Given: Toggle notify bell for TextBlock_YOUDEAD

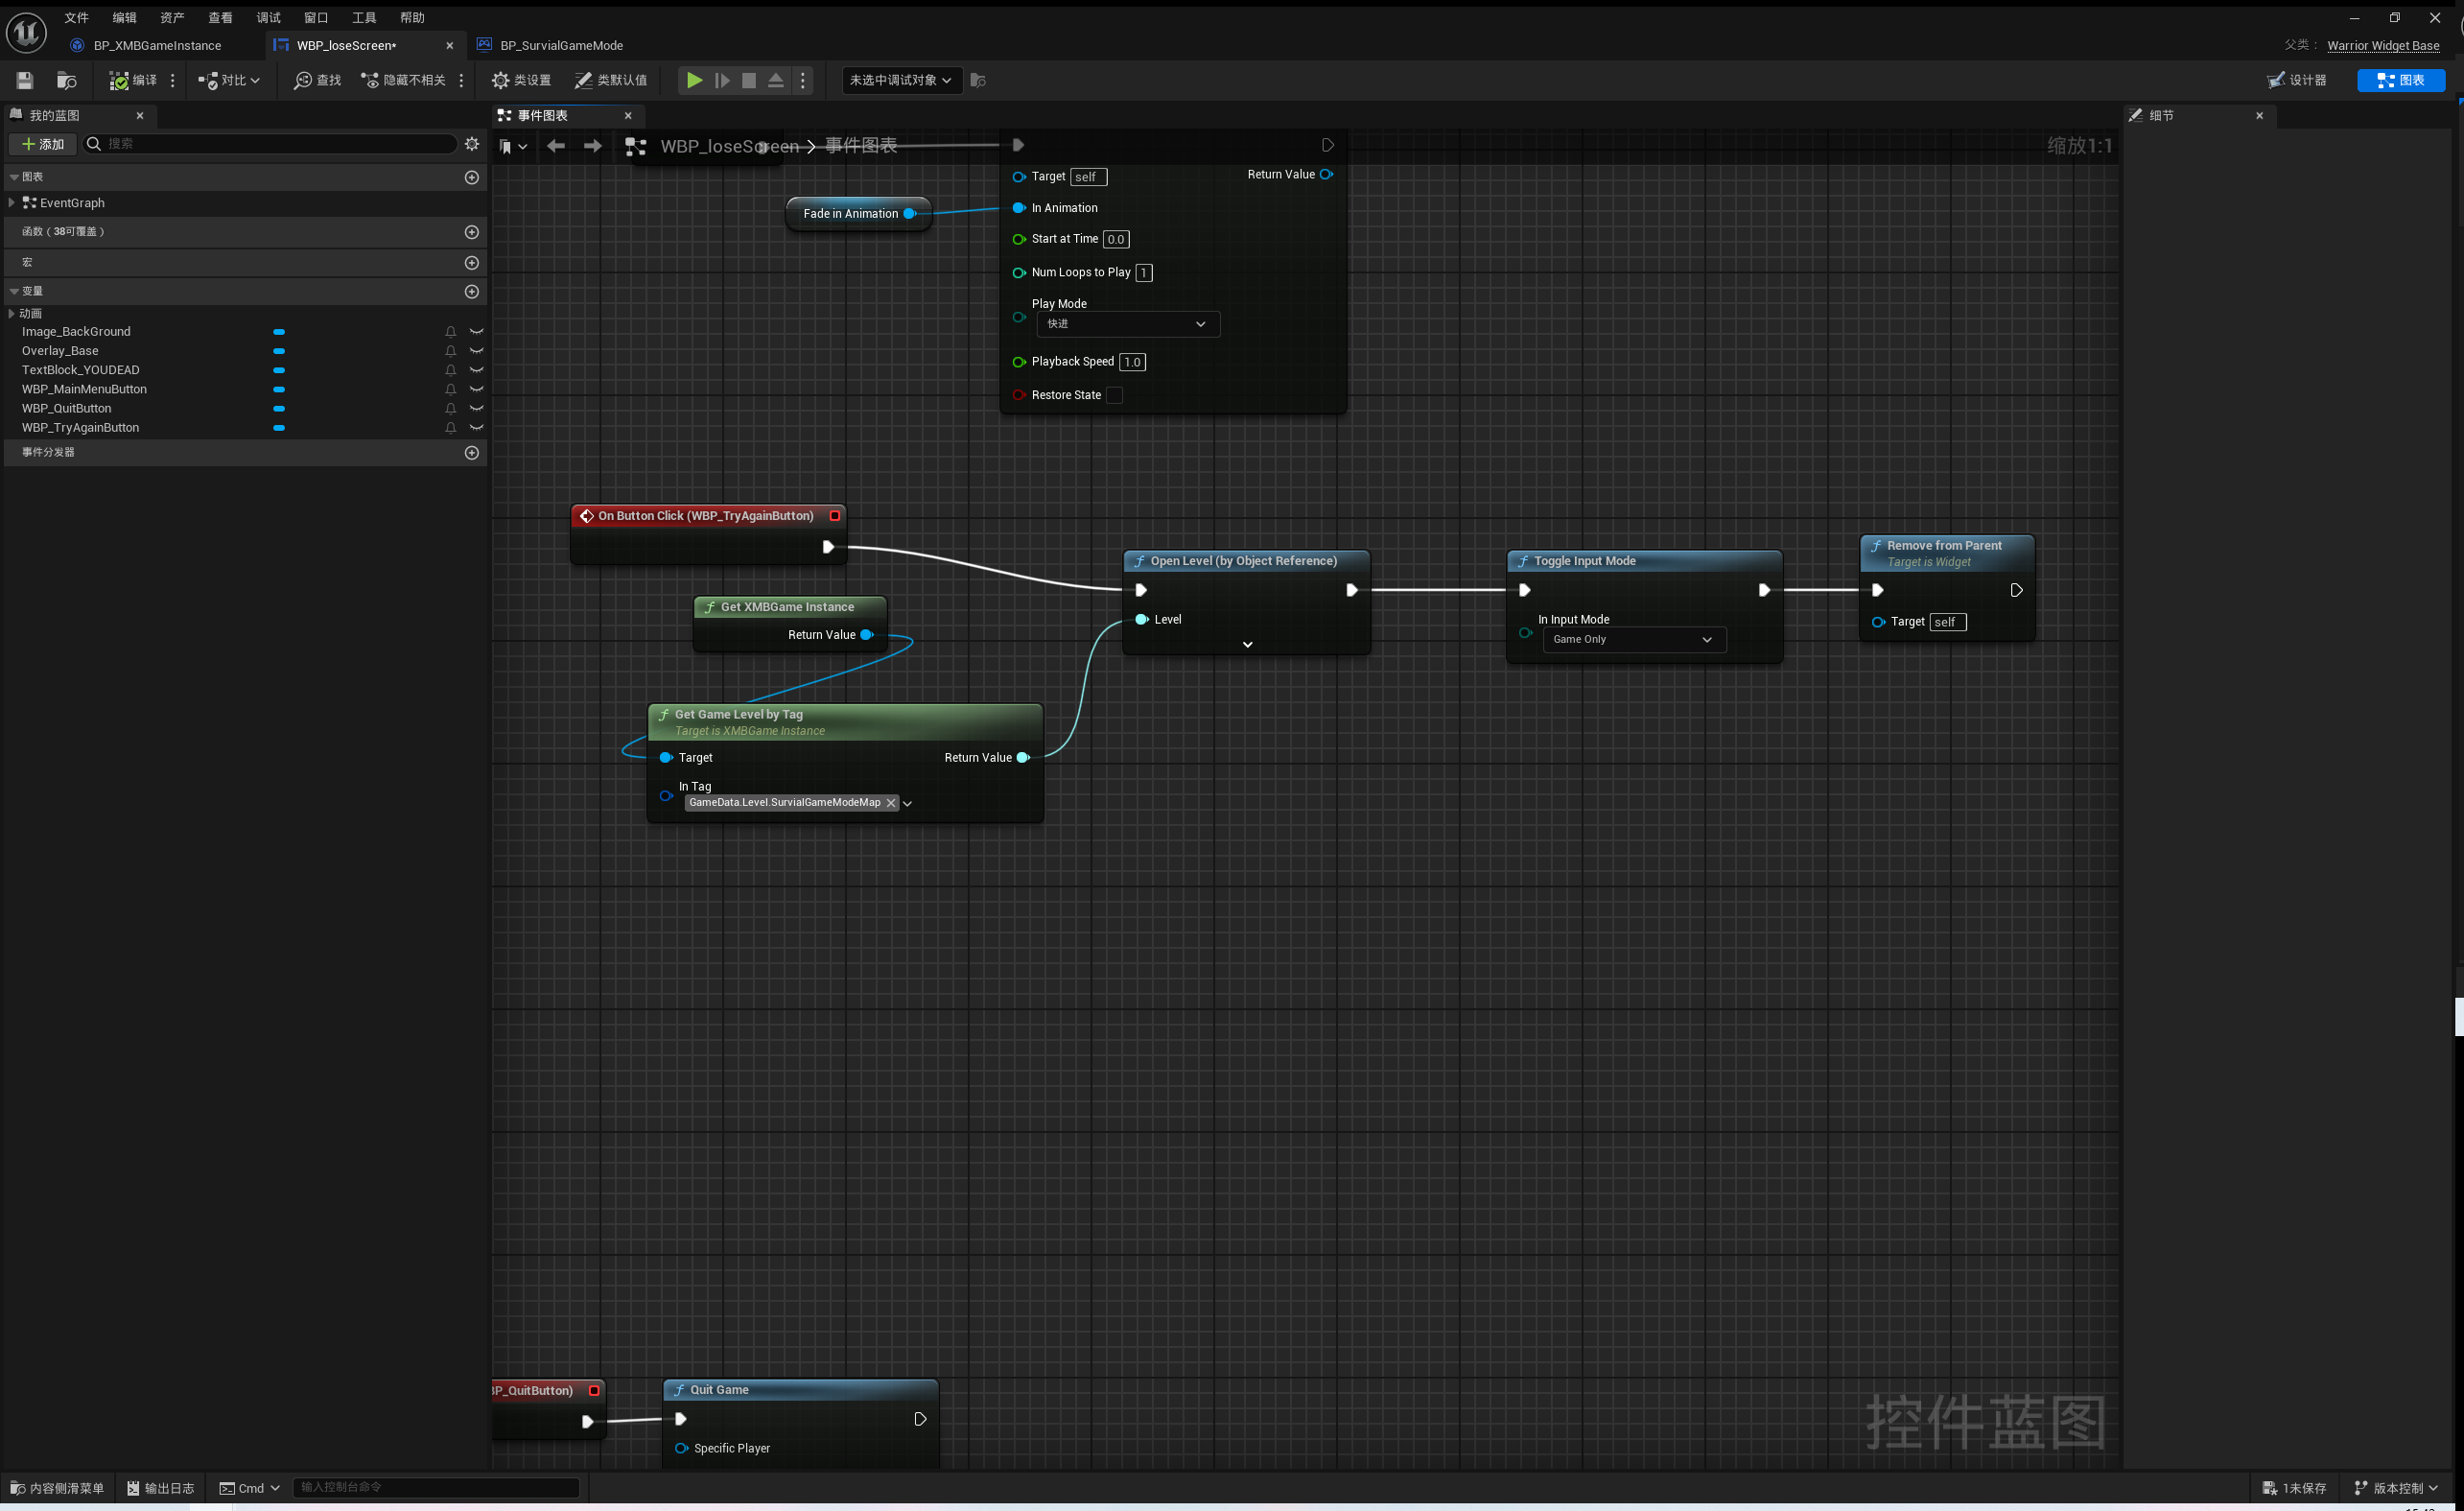Looking at the screenshot, I should (x=451, y=371).
